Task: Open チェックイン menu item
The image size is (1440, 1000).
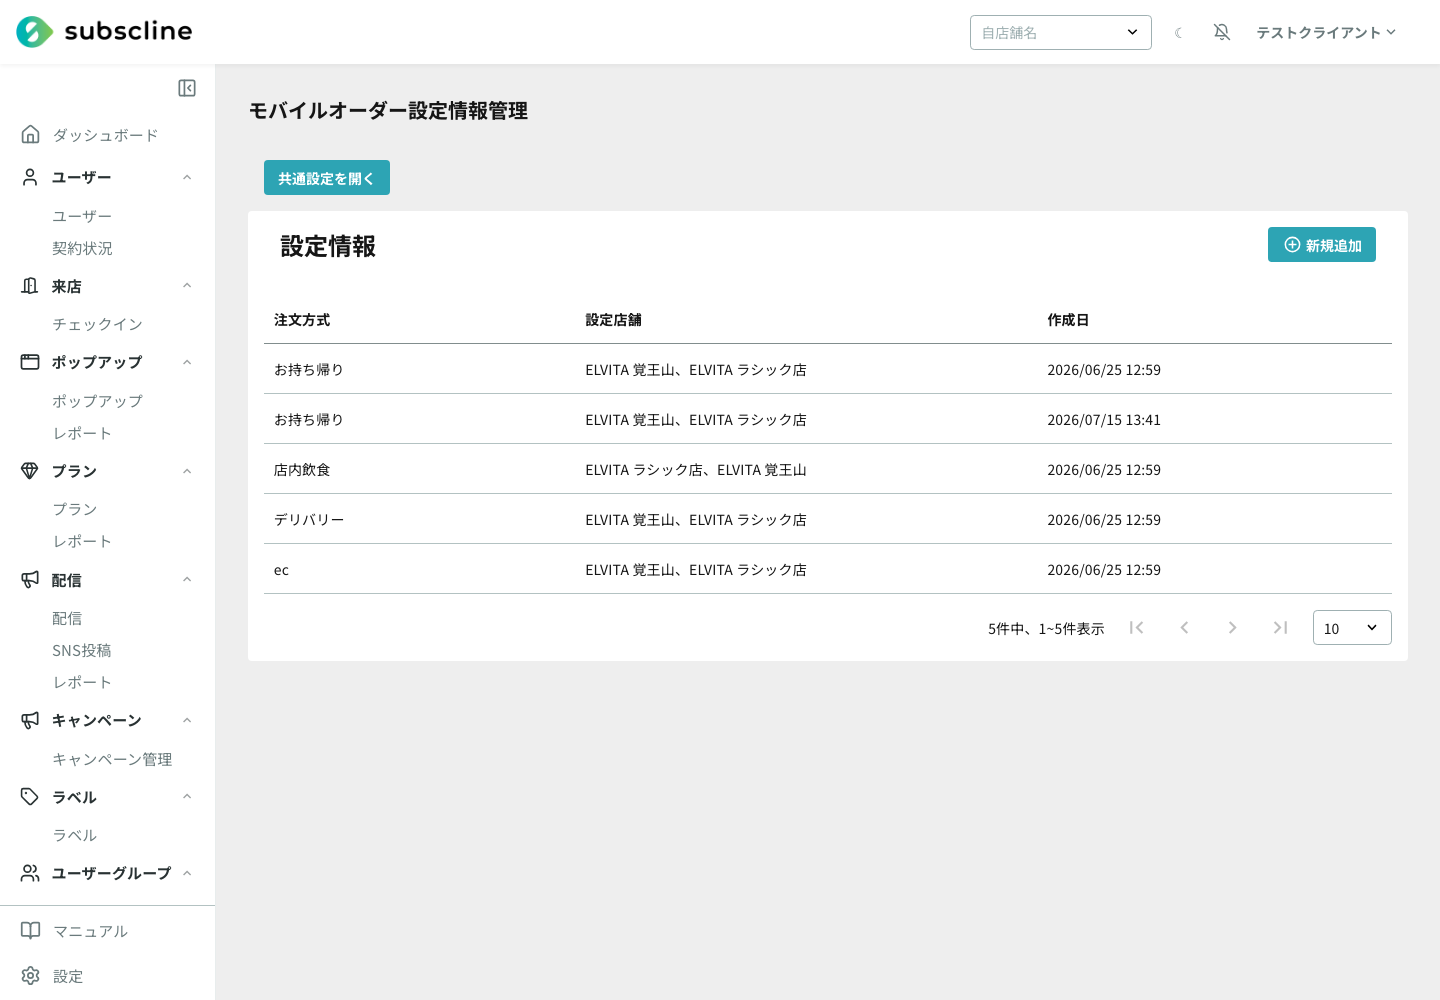Action: [x=97, y=324]
